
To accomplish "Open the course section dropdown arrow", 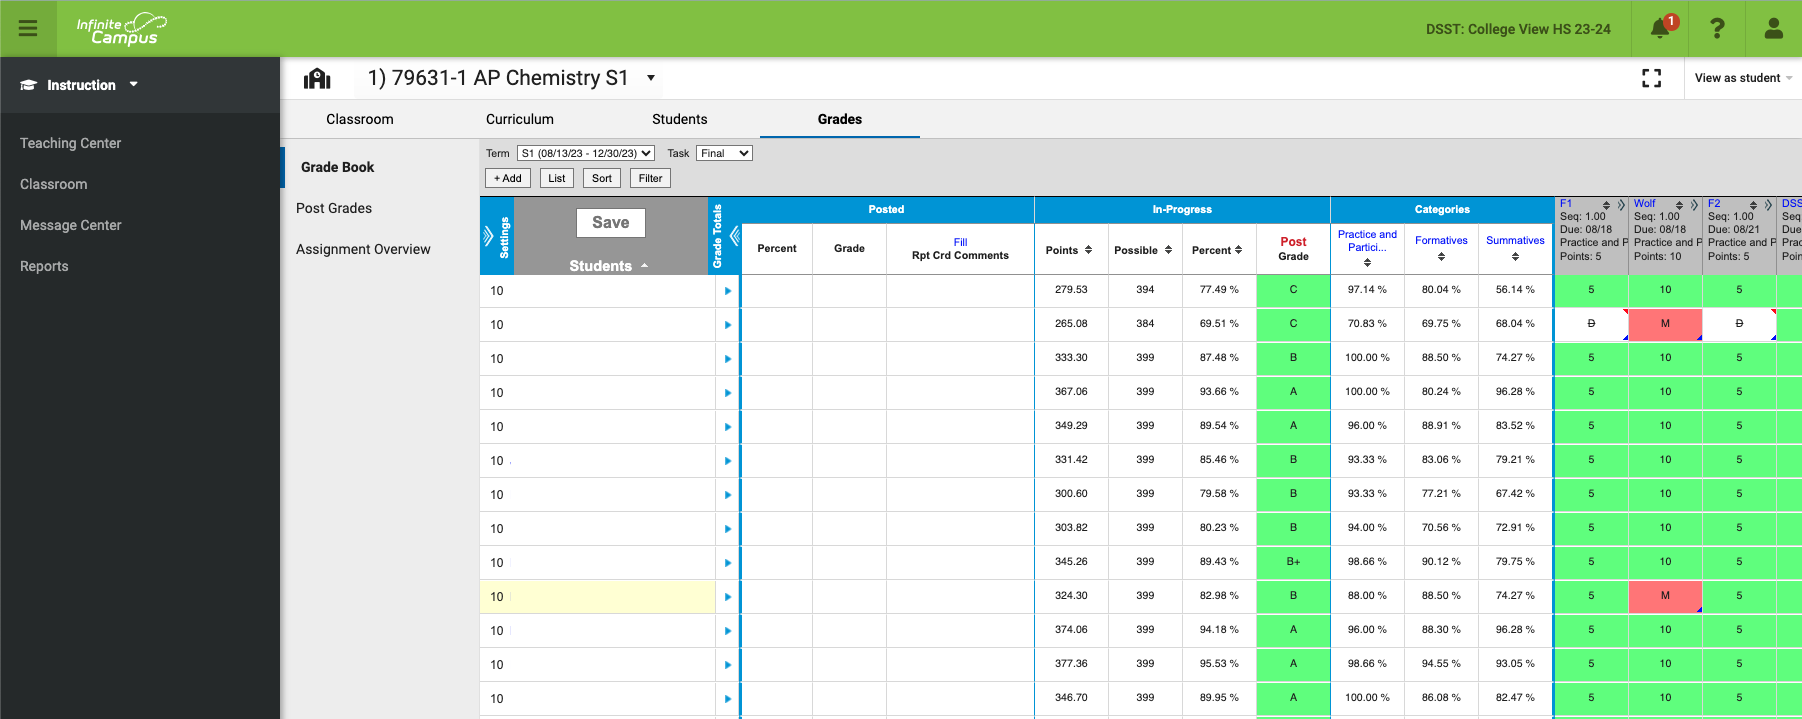I will coord(651,78).
